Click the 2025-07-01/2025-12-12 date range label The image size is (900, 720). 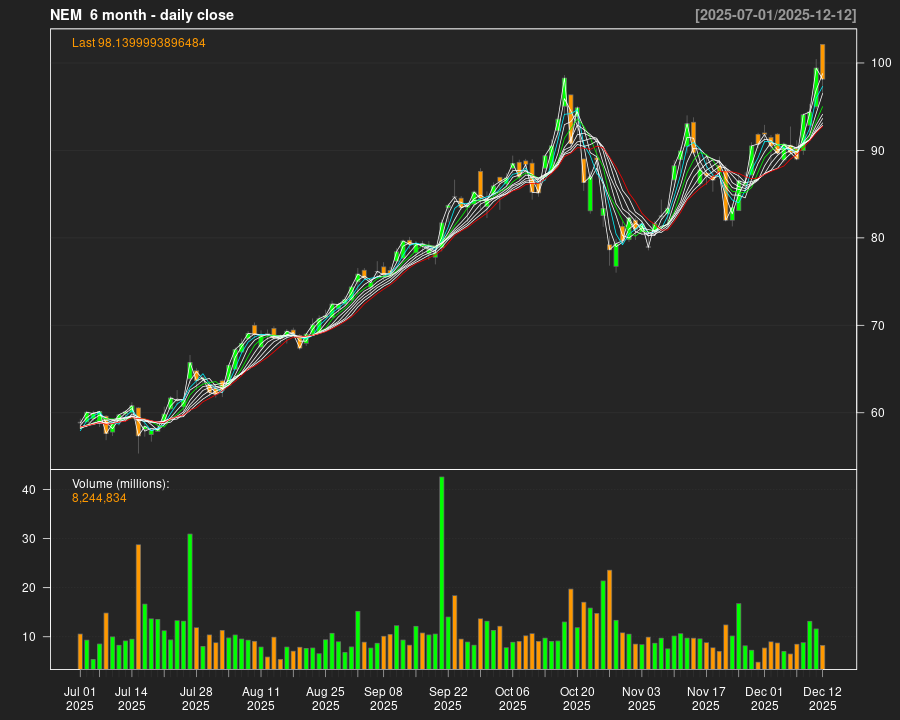[775, 15]
